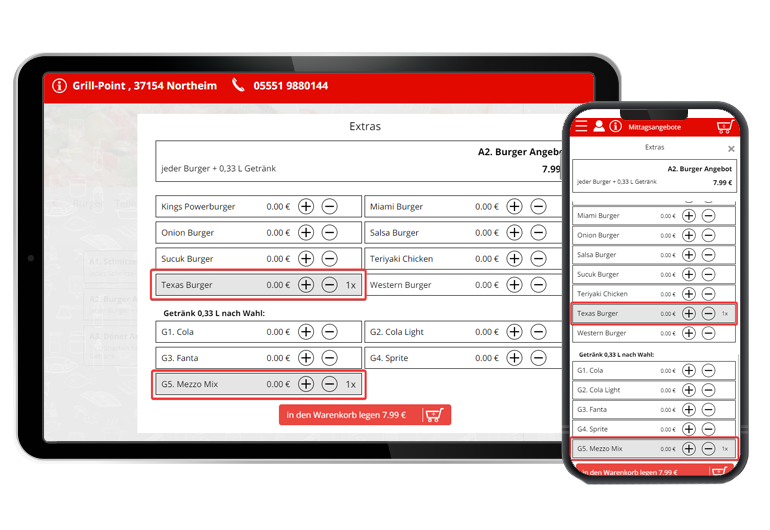Increase Texas Burger quantity on tablet

306,284
